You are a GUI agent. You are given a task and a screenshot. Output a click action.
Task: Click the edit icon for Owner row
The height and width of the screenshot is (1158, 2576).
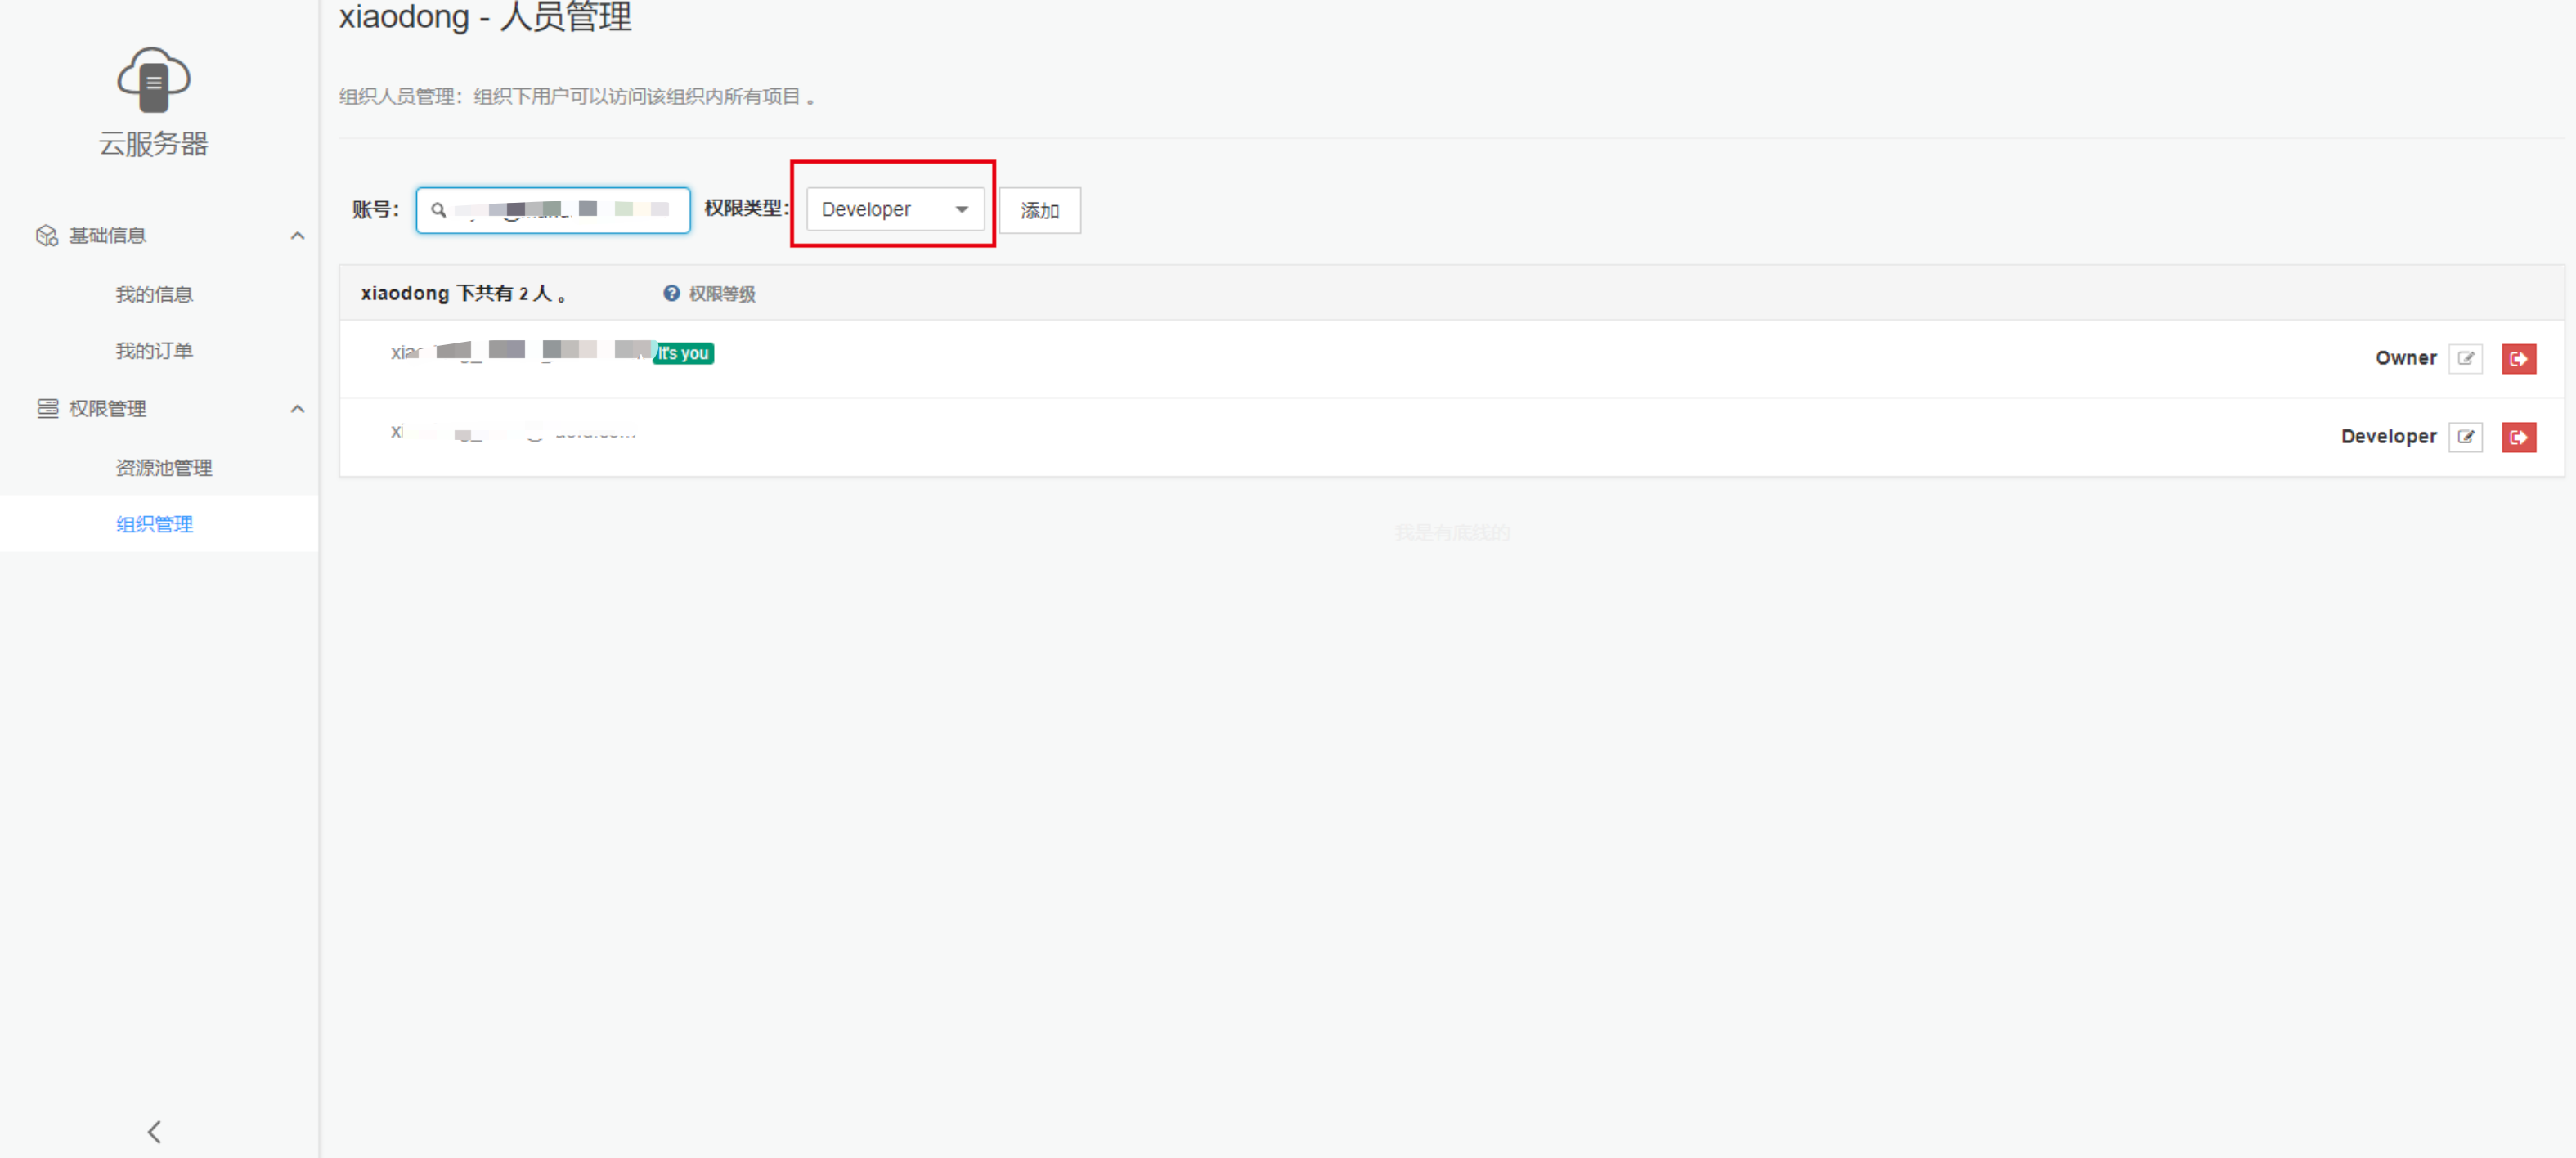click(x=2465, y=358)
